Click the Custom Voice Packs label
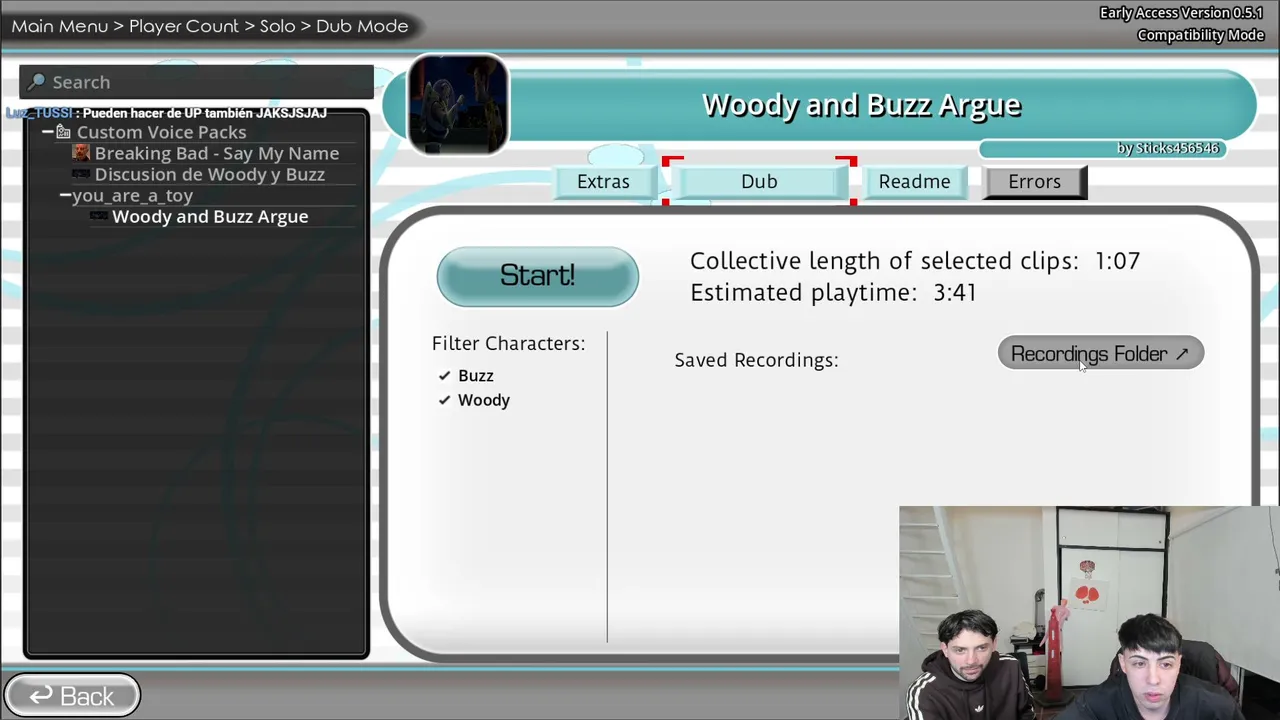The width and height of the screenshot is (1280, 720). coord(161,132)
